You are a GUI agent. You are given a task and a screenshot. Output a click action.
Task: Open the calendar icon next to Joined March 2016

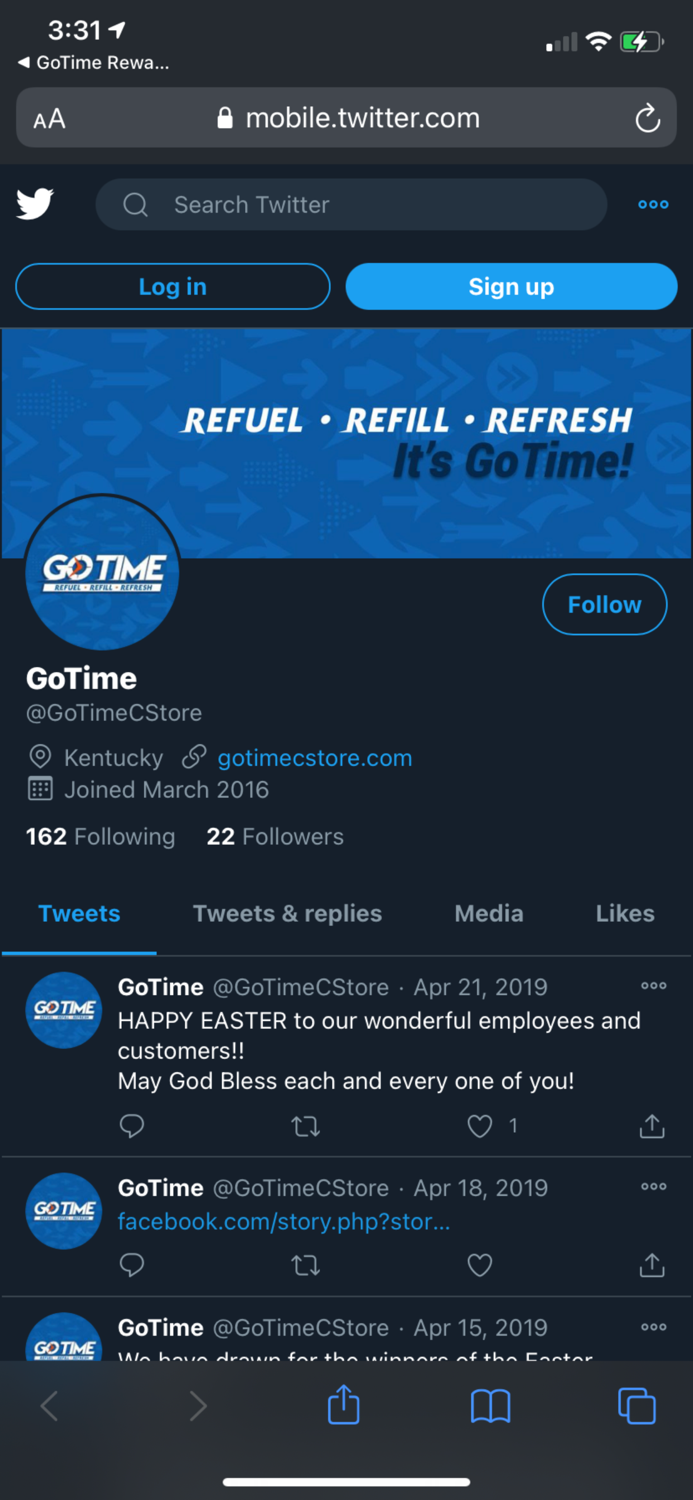tap(40, 789)
